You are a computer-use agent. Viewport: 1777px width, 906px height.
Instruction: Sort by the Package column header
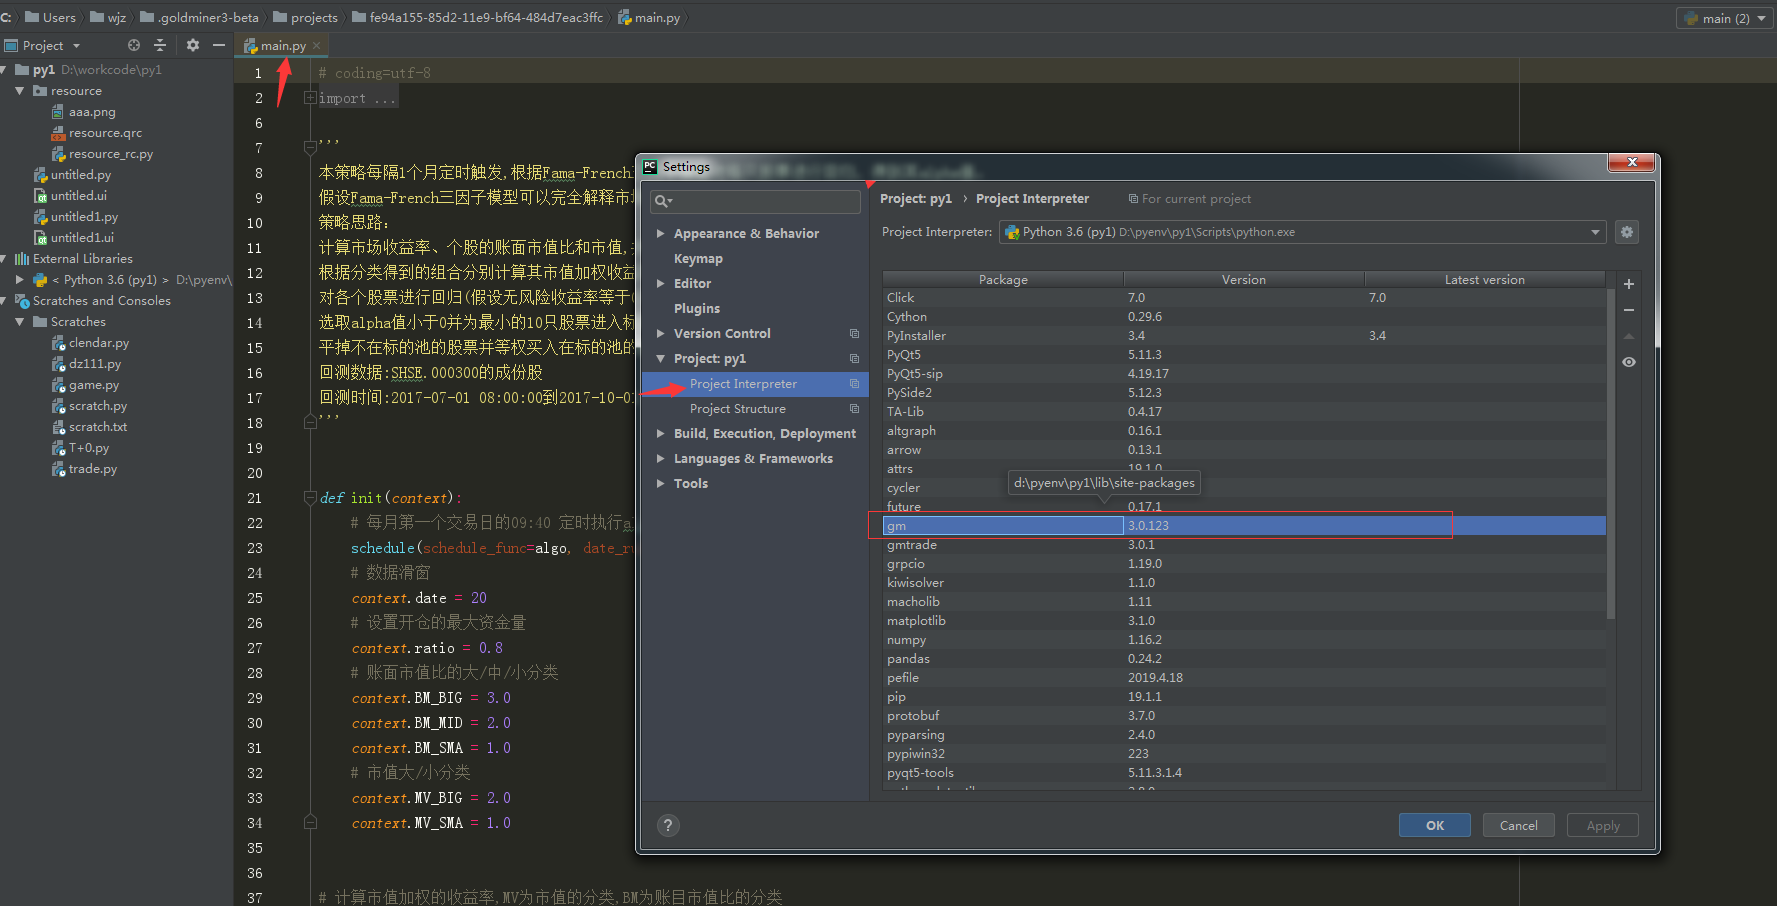click(1003, 279)
